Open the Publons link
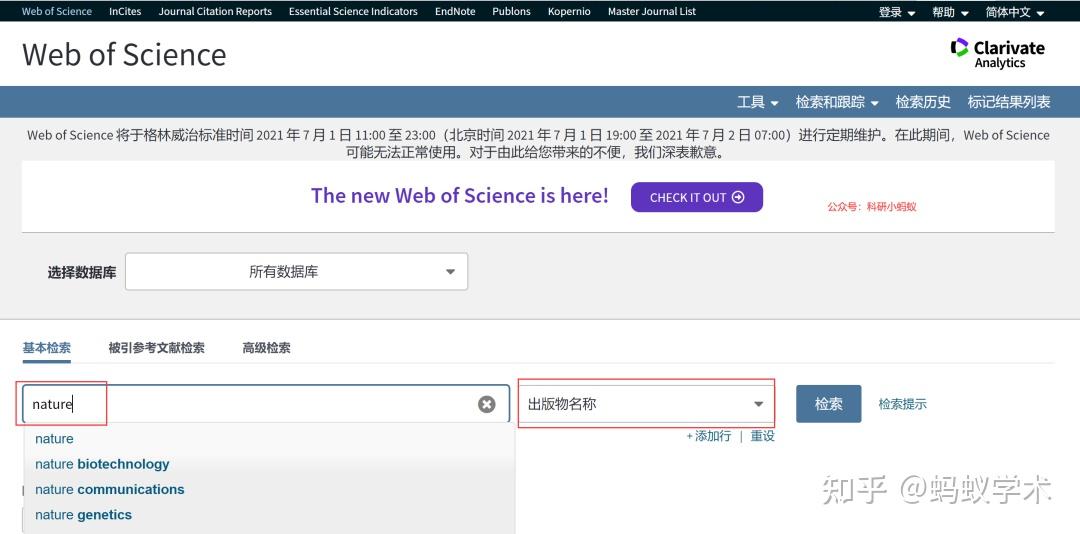This screenshot has width=1080, height=534. tap(512, 11)
